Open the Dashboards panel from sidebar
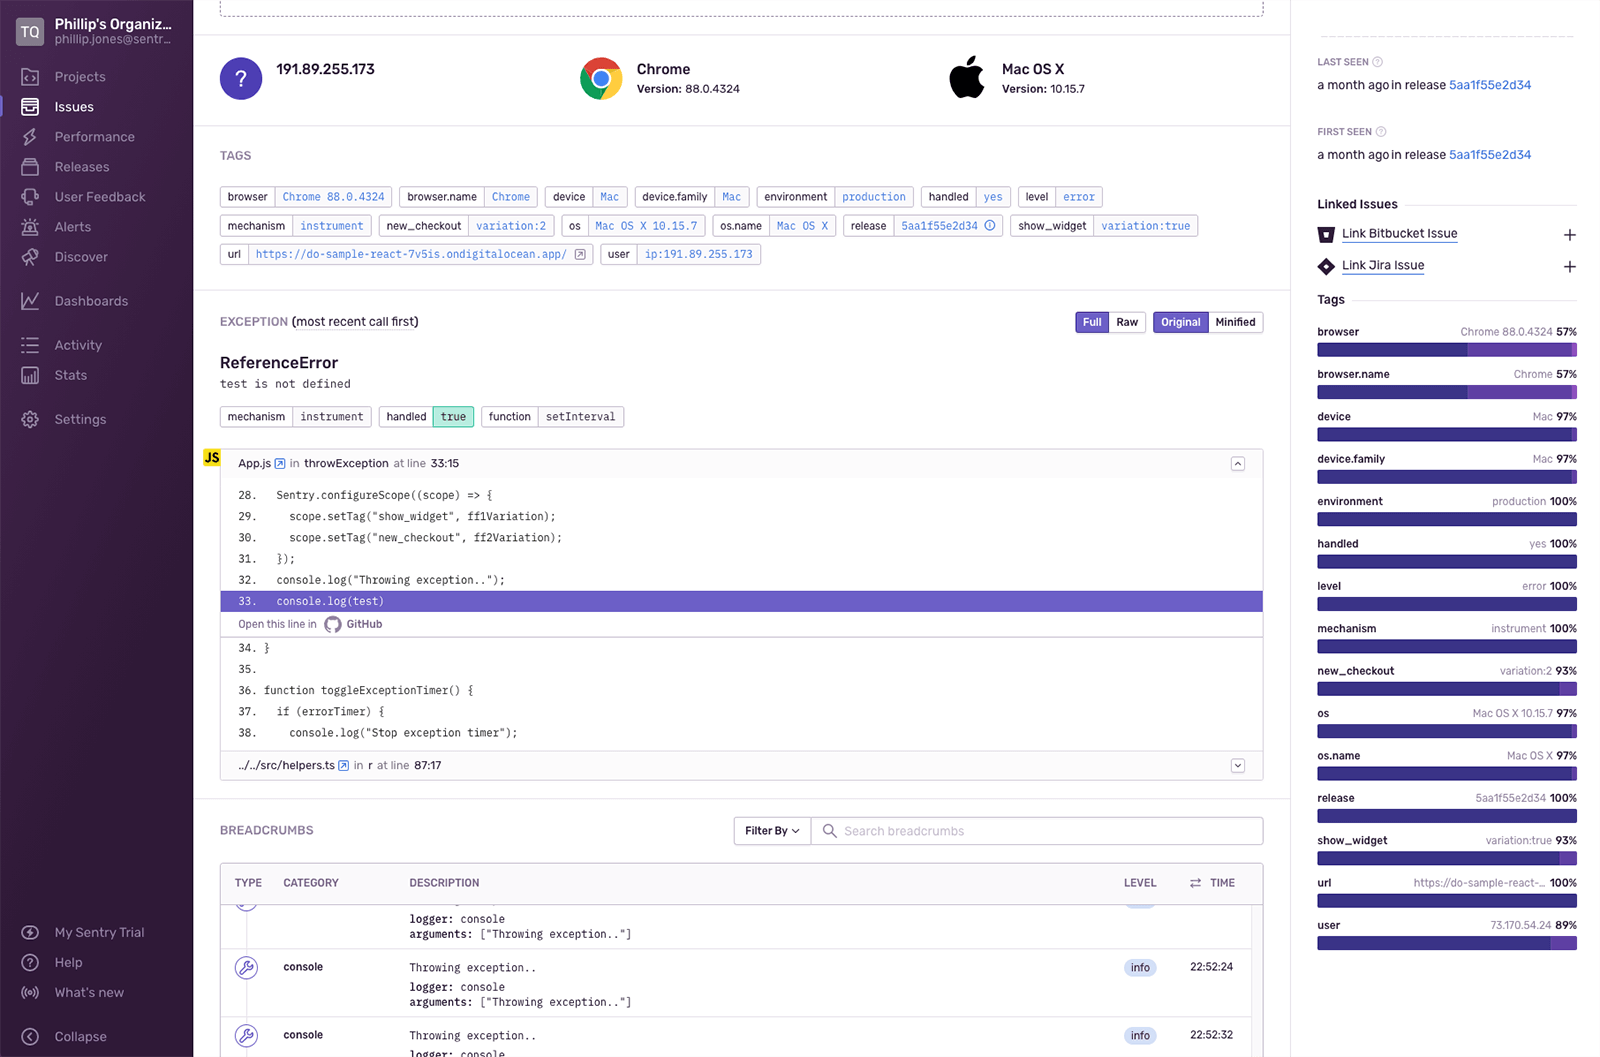The image size is (1600, 1057). click(x=30, y=300)
